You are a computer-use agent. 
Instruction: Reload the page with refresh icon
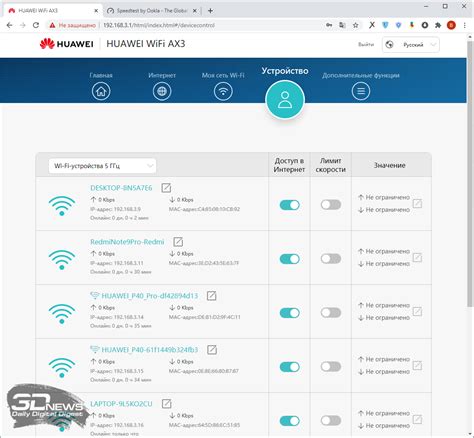(36, 25)
